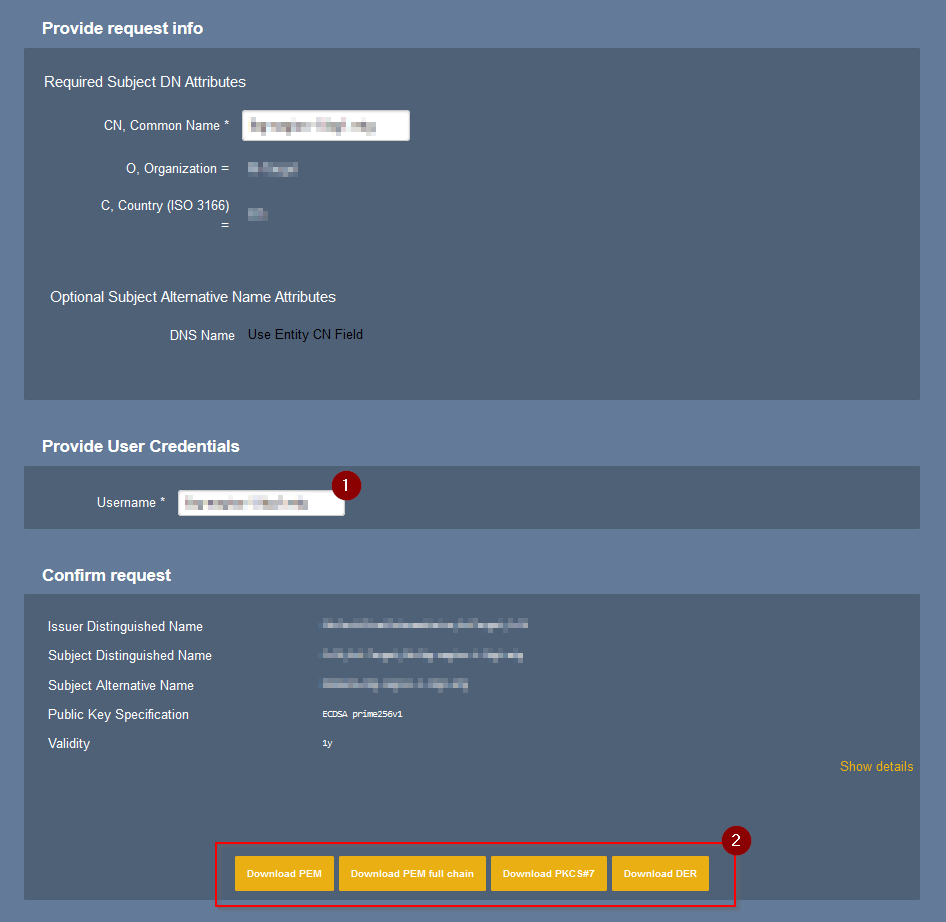Open the Show details link
This screenshot has height=922, width=946.
[x=876, y=767]
